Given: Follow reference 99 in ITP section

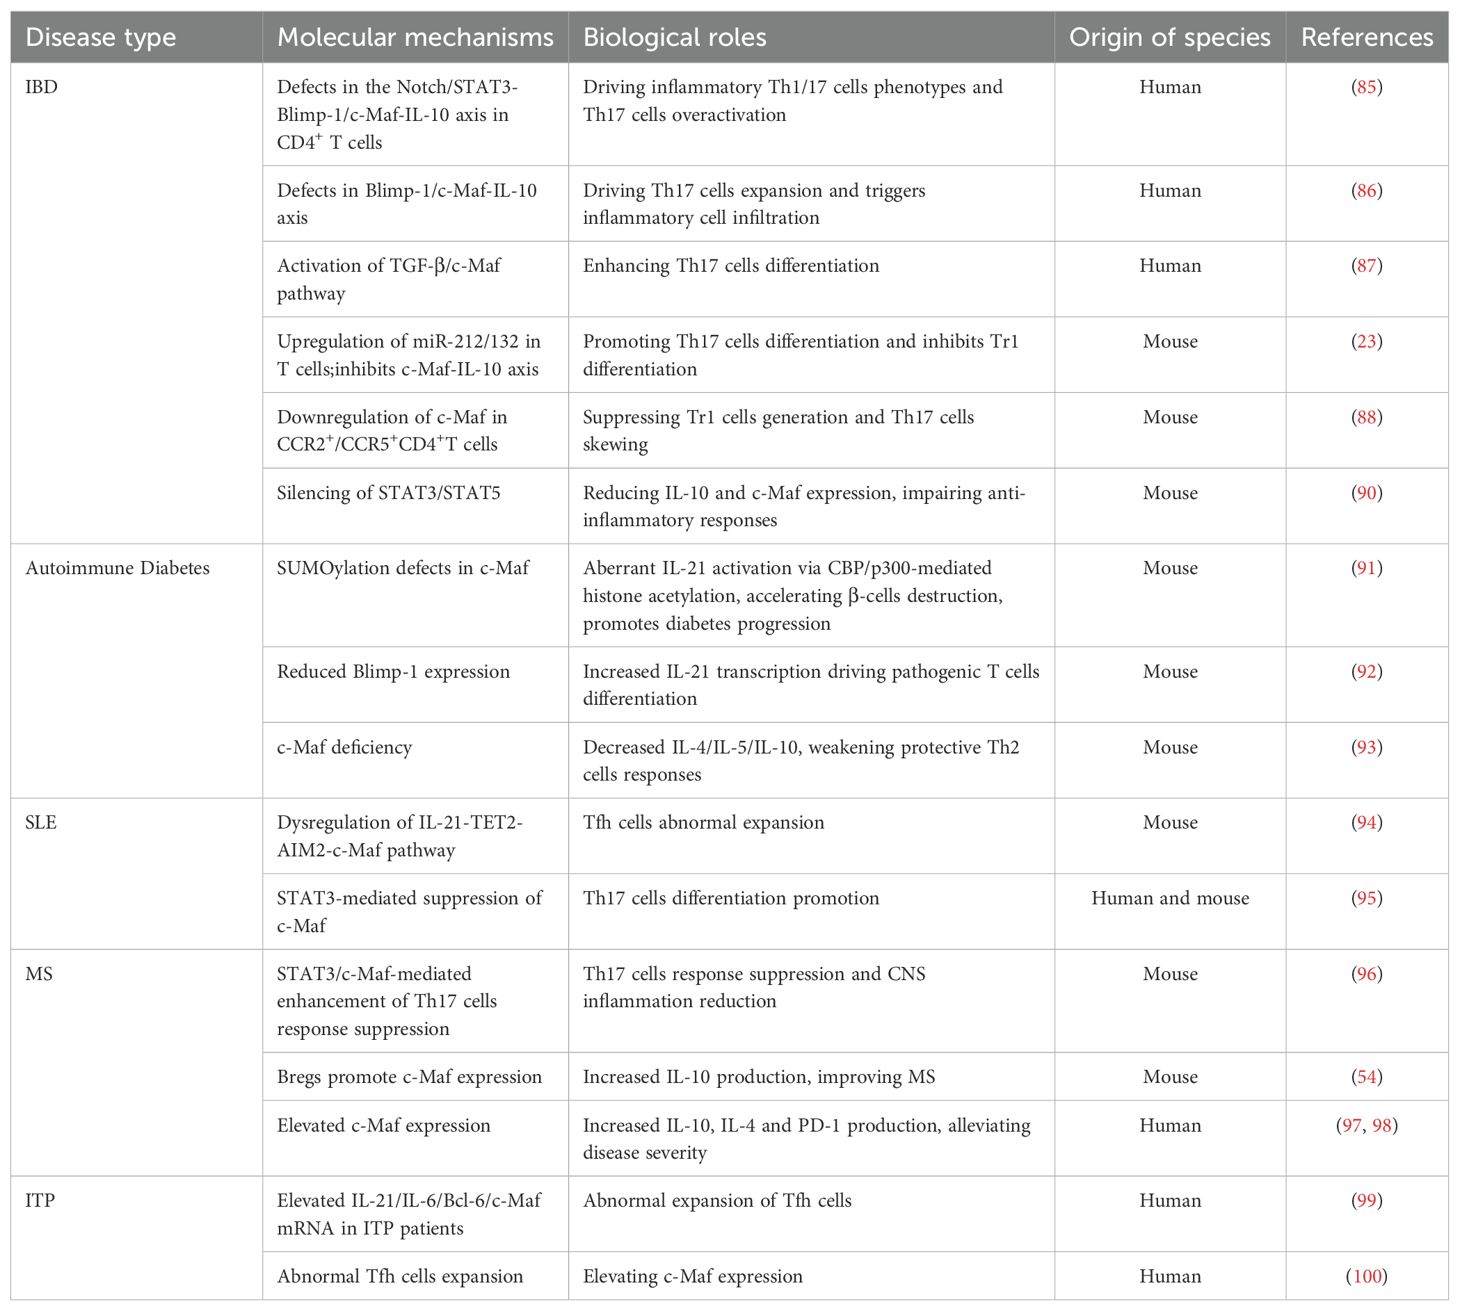Looking at the screenshot, I should click(x=1366, y=1201).
